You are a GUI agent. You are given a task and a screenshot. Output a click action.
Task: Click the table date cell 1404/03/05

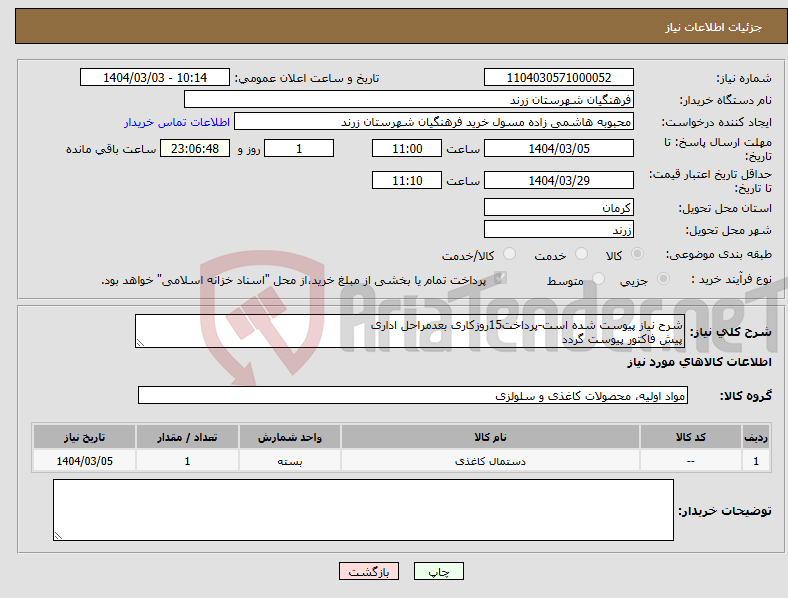point(84,461)
